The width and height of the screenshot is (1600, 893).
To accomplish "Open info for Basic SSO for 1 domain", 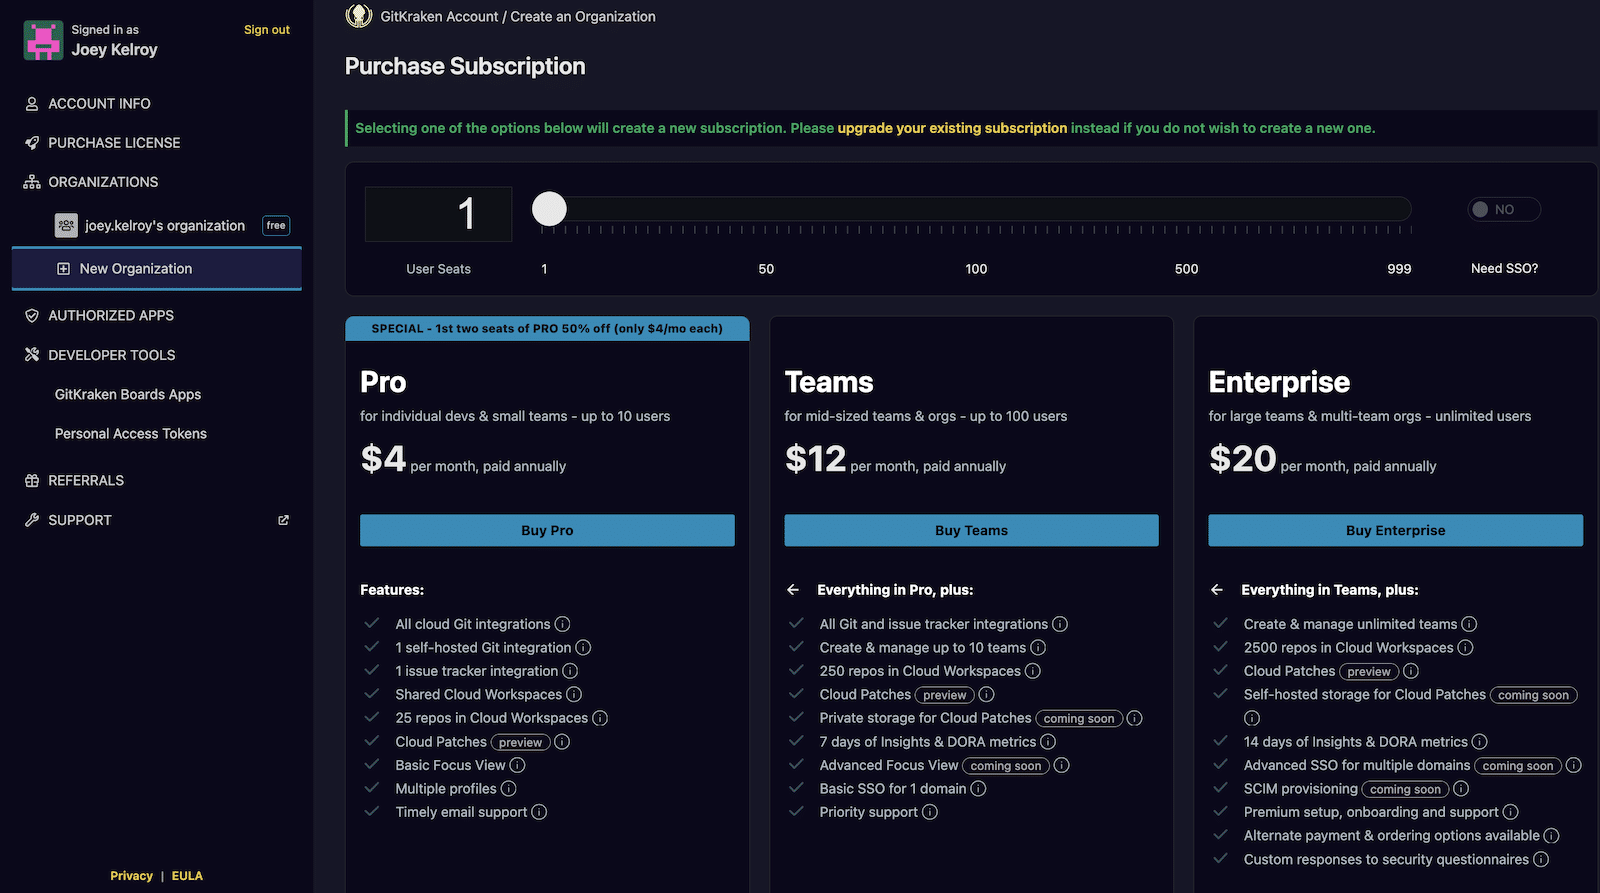I will (x=978, y=789).
